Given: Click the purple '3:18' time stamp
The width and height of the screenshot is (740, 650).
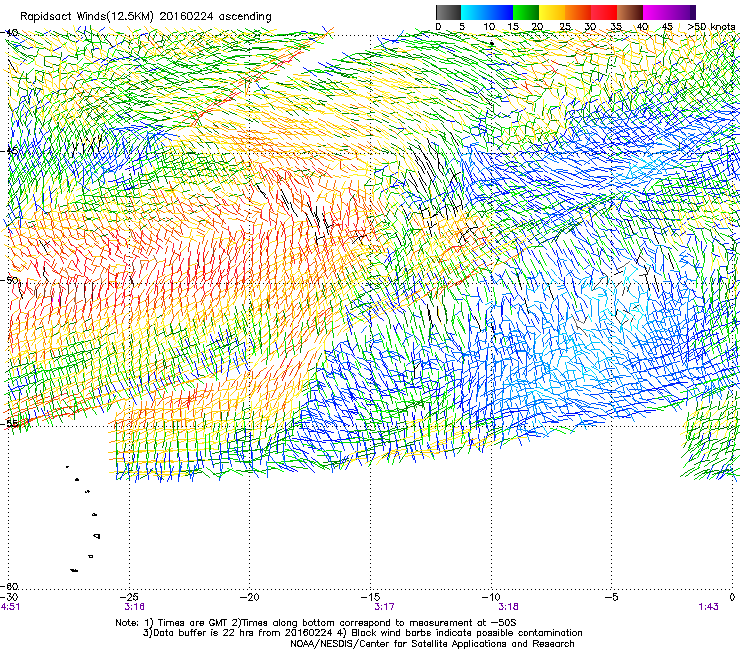Looking at the screenshot, I should click(x=508, y=607).
